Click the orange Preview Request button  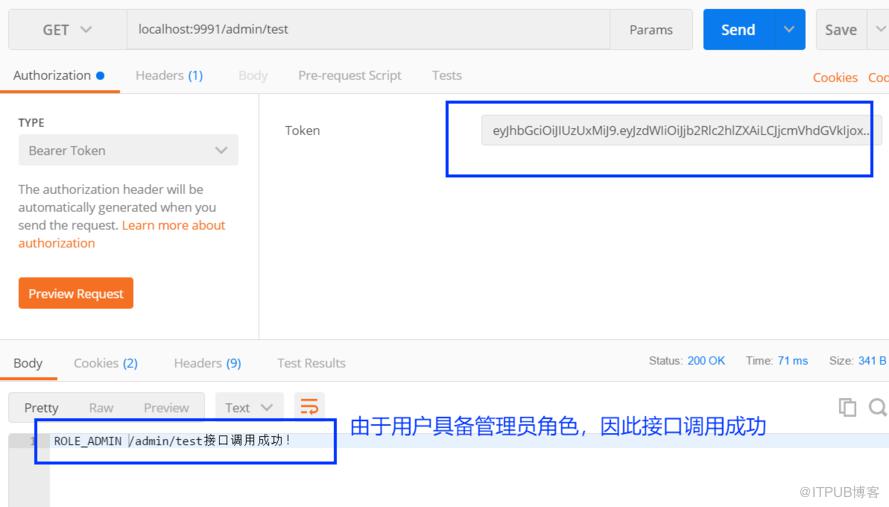tap(76, 293)
